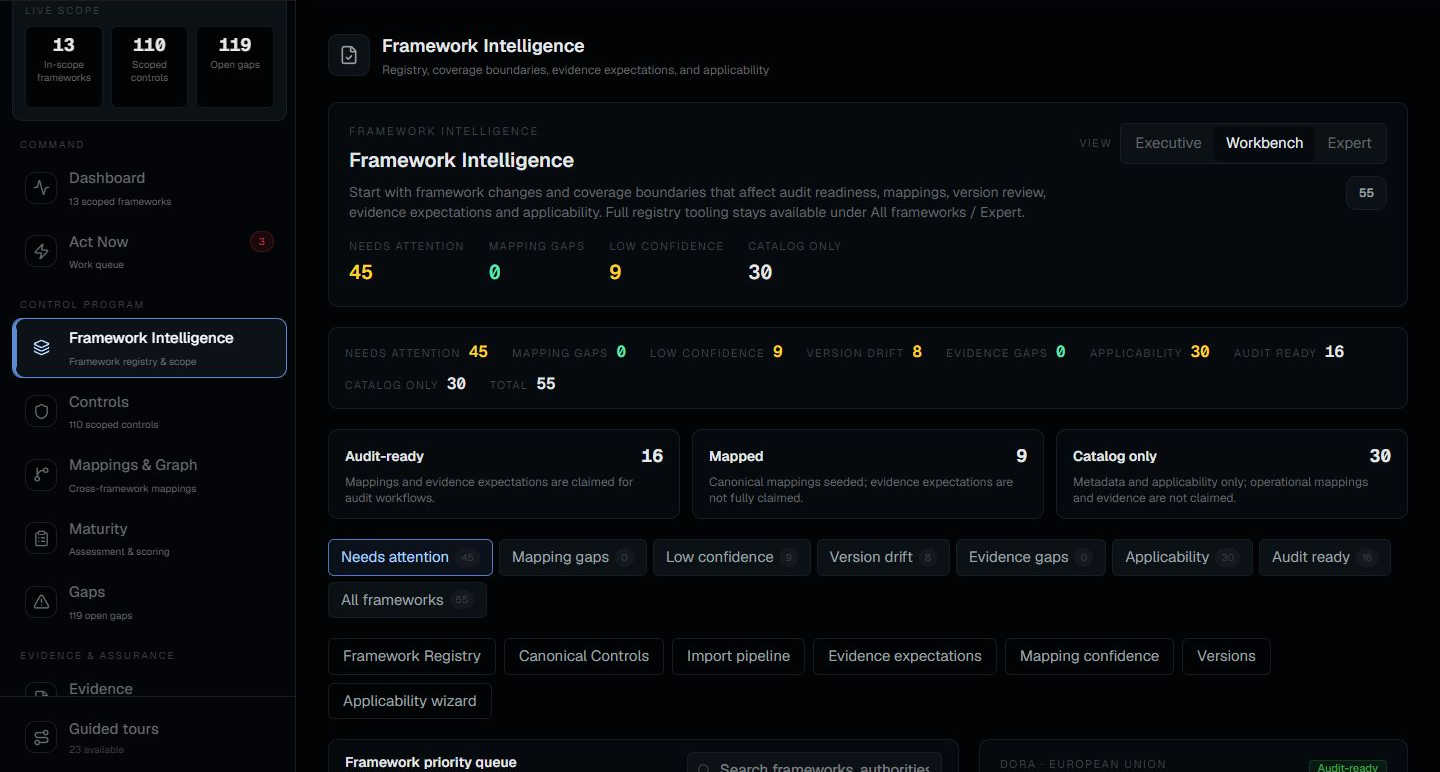The height and width of the screenshot is (772, 1440).
Task: Switch view to Executive
Action: (x=1168, y=143)
